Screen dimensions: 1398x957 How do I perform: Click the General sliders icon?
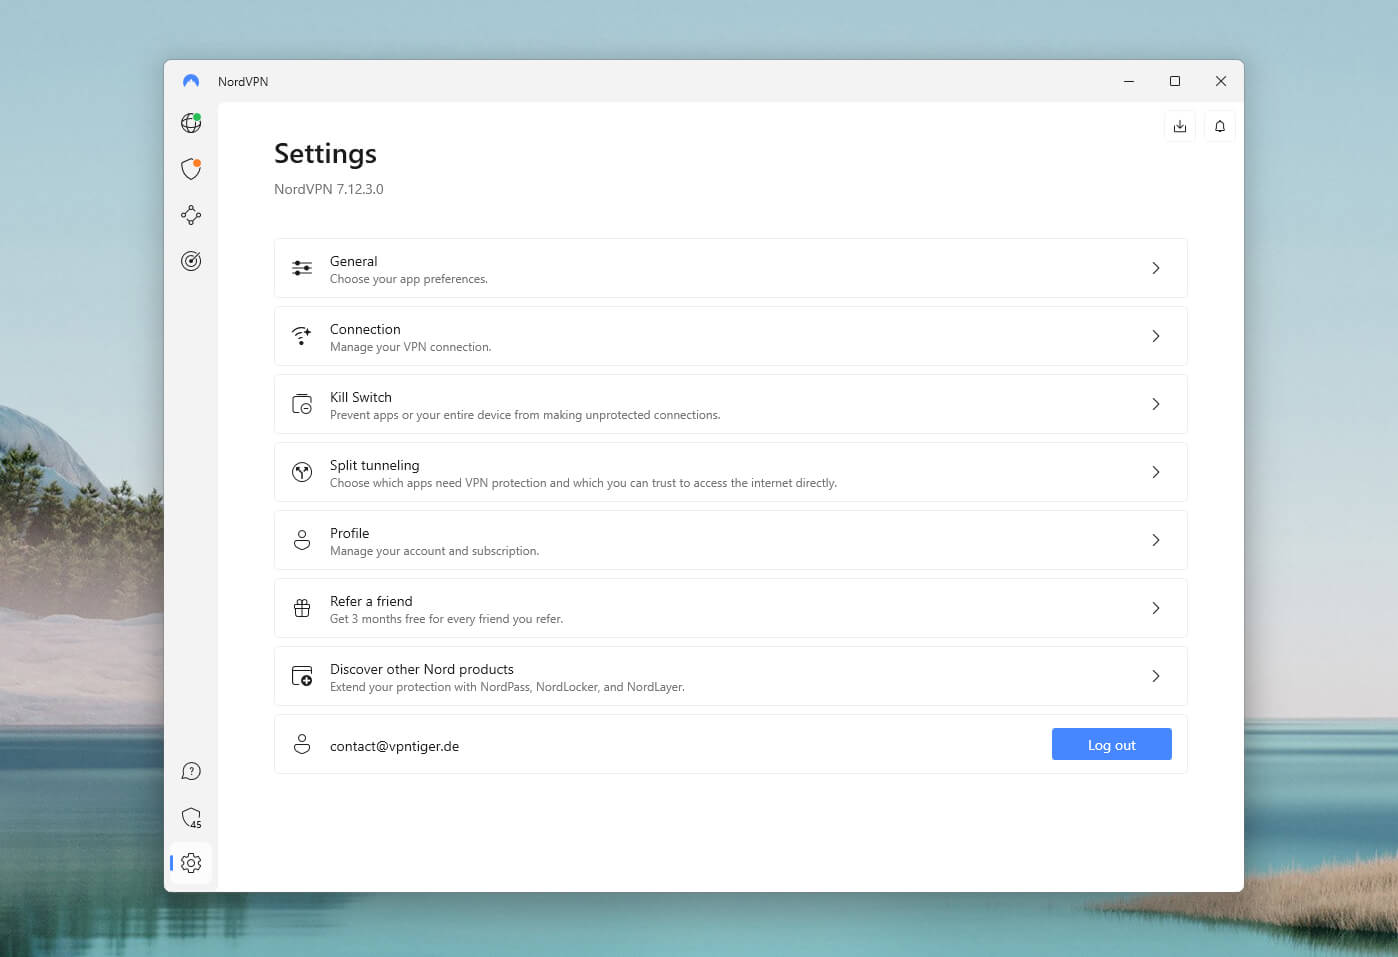302,268
